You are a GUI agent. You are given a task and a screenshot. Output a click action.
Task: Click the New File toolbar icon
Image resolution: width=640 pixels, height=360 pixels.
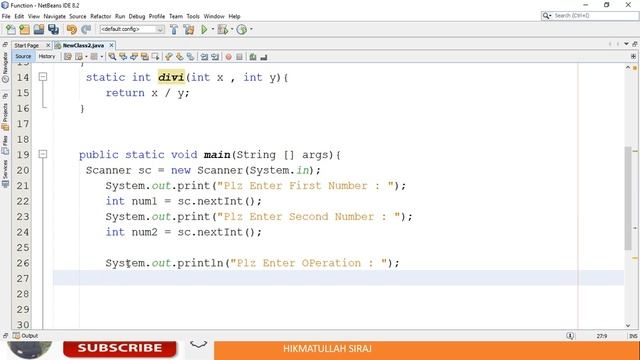(x=11, y=29)
